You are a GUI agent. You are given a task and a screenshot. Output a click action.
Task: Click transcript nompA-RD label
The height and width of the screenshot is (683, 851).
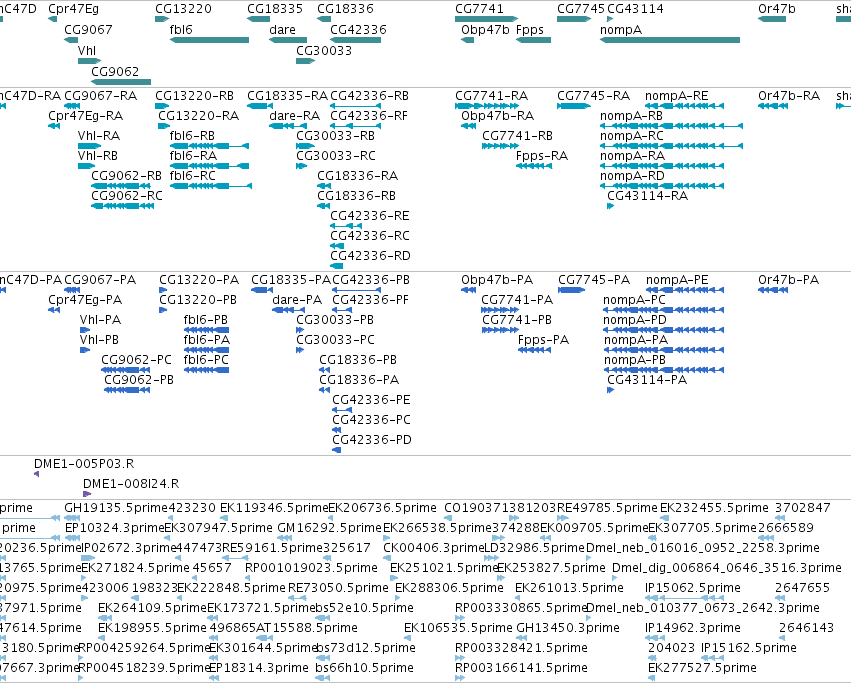coord(632,175)
